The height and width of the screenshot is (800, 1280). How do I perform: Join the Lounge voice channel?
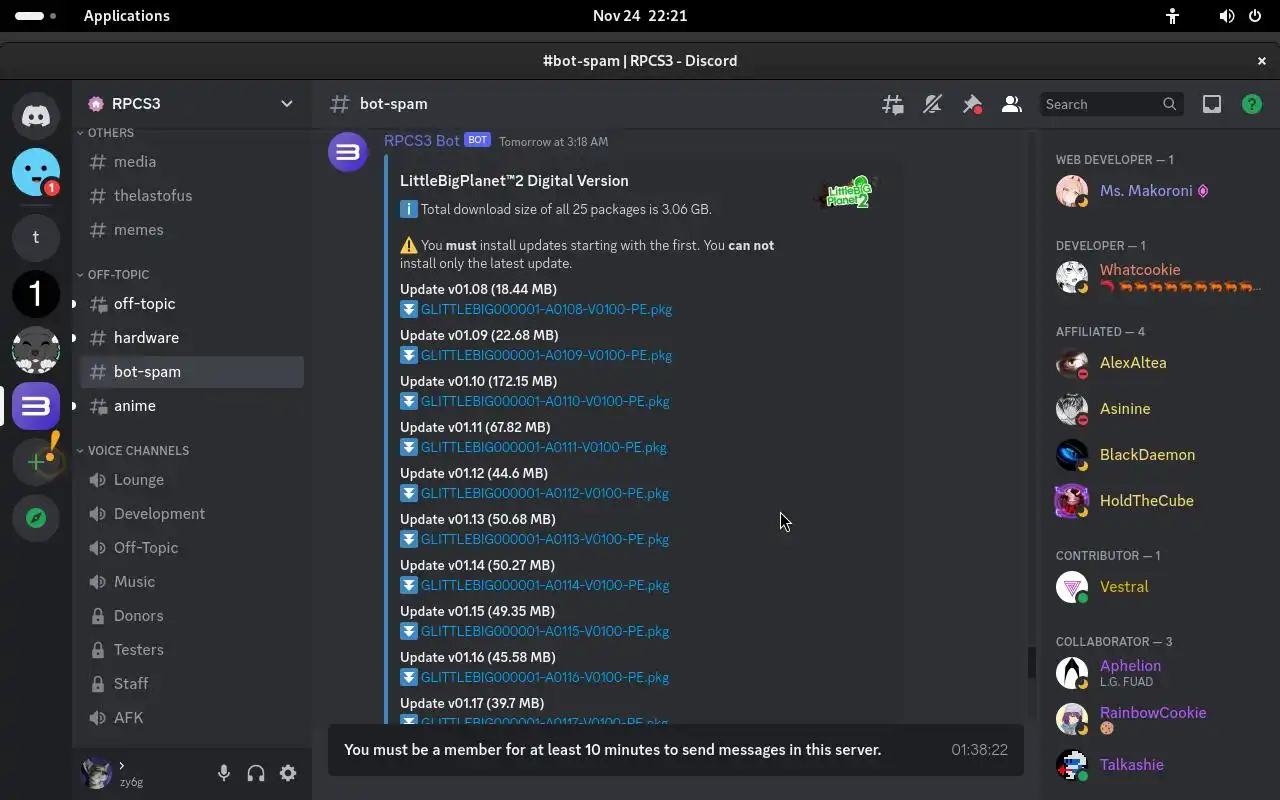coord(192,480)
